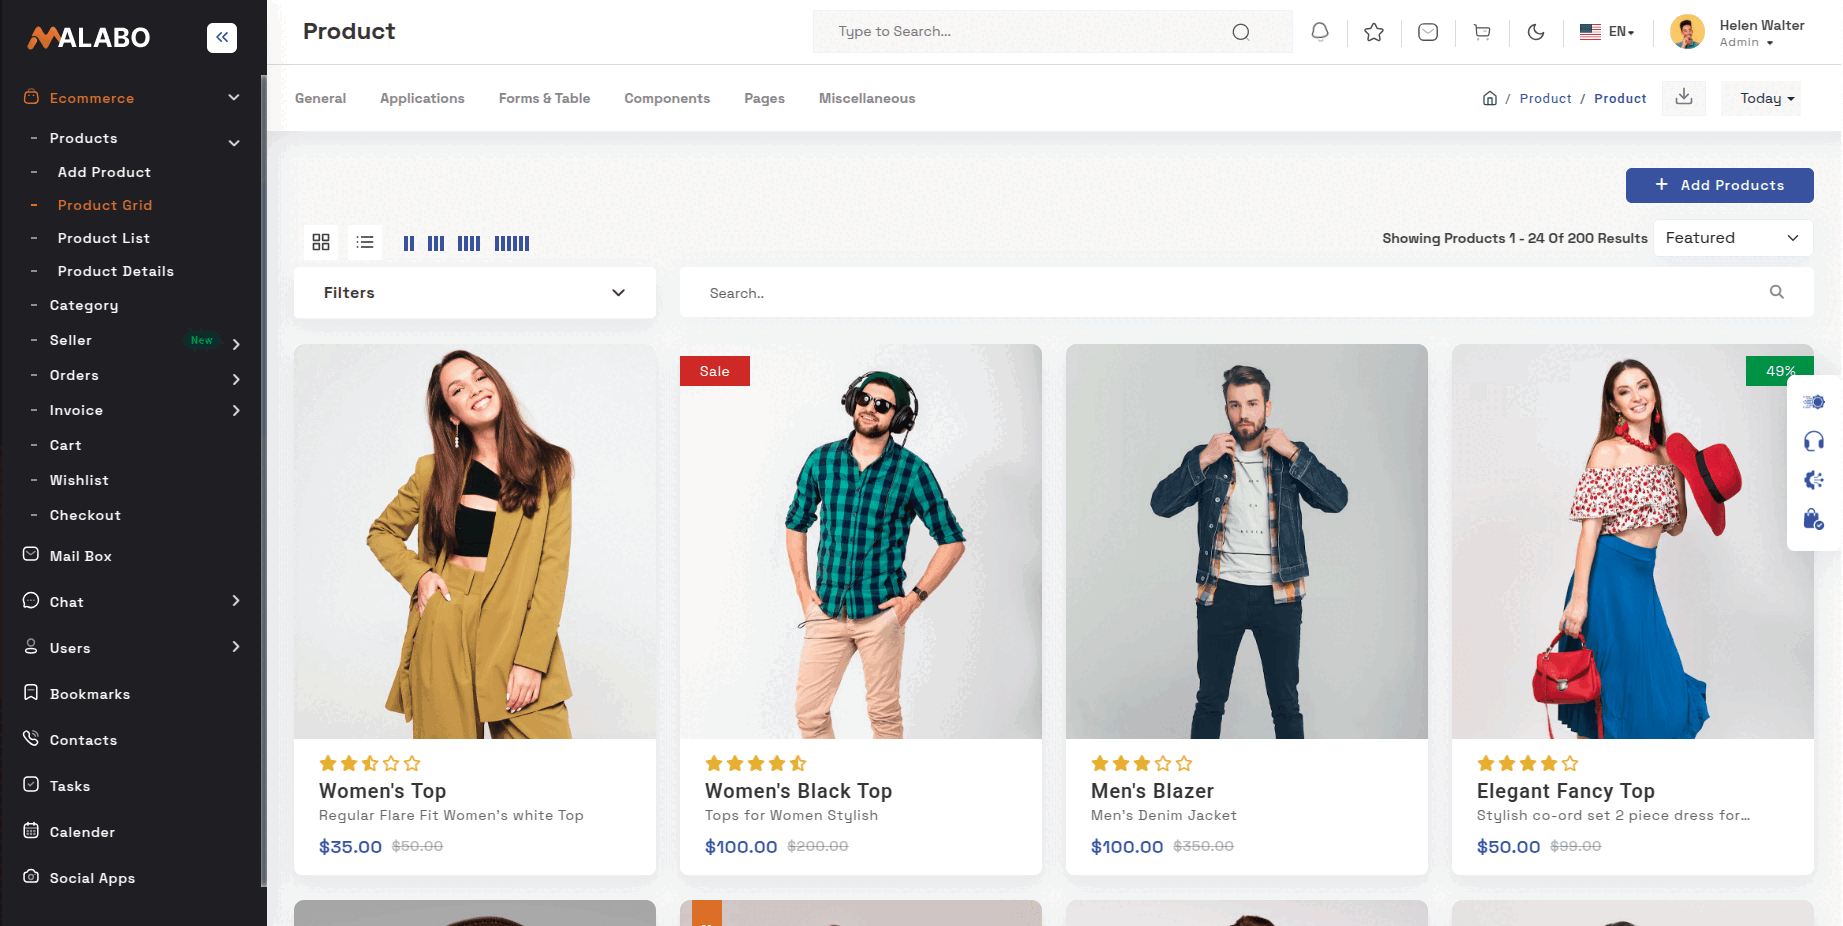The width and height of the screenshot is (1843, 926).
Task: Click the home breadcrumb icon
Action: pyautogui.click(x=1490, y=98)
